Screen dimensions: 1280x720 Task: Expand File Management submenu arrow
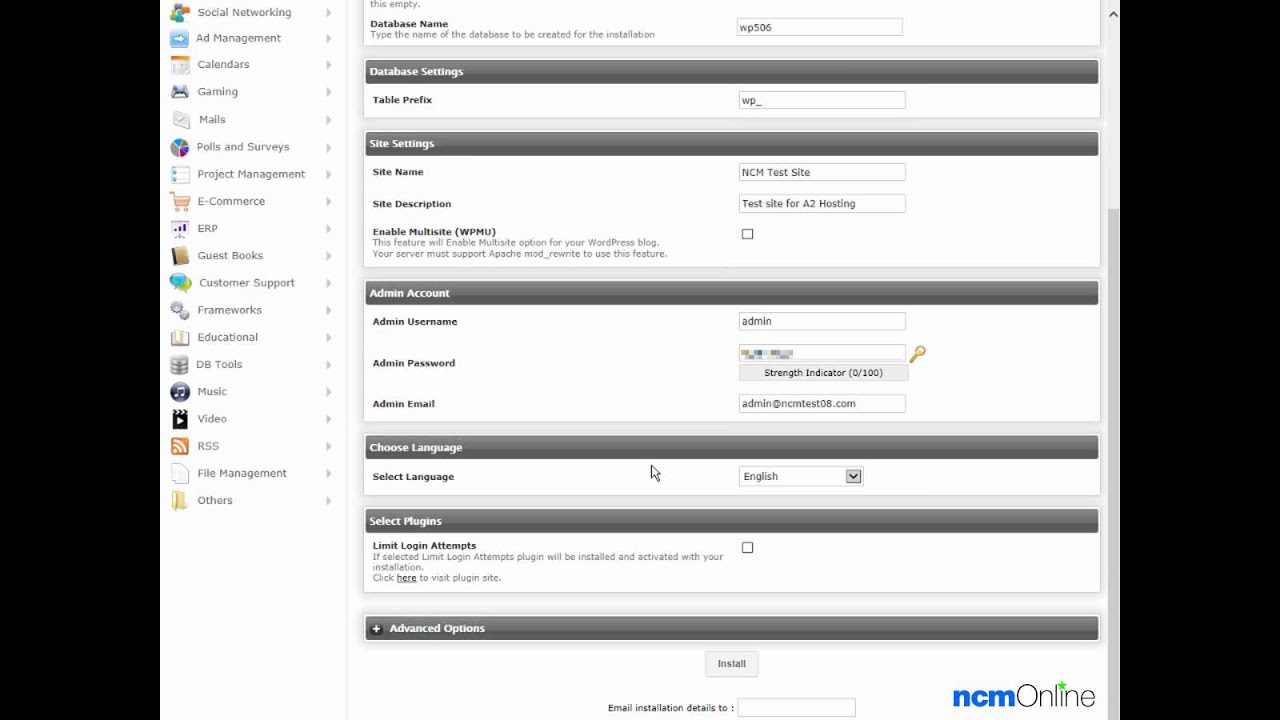[329, 474]
